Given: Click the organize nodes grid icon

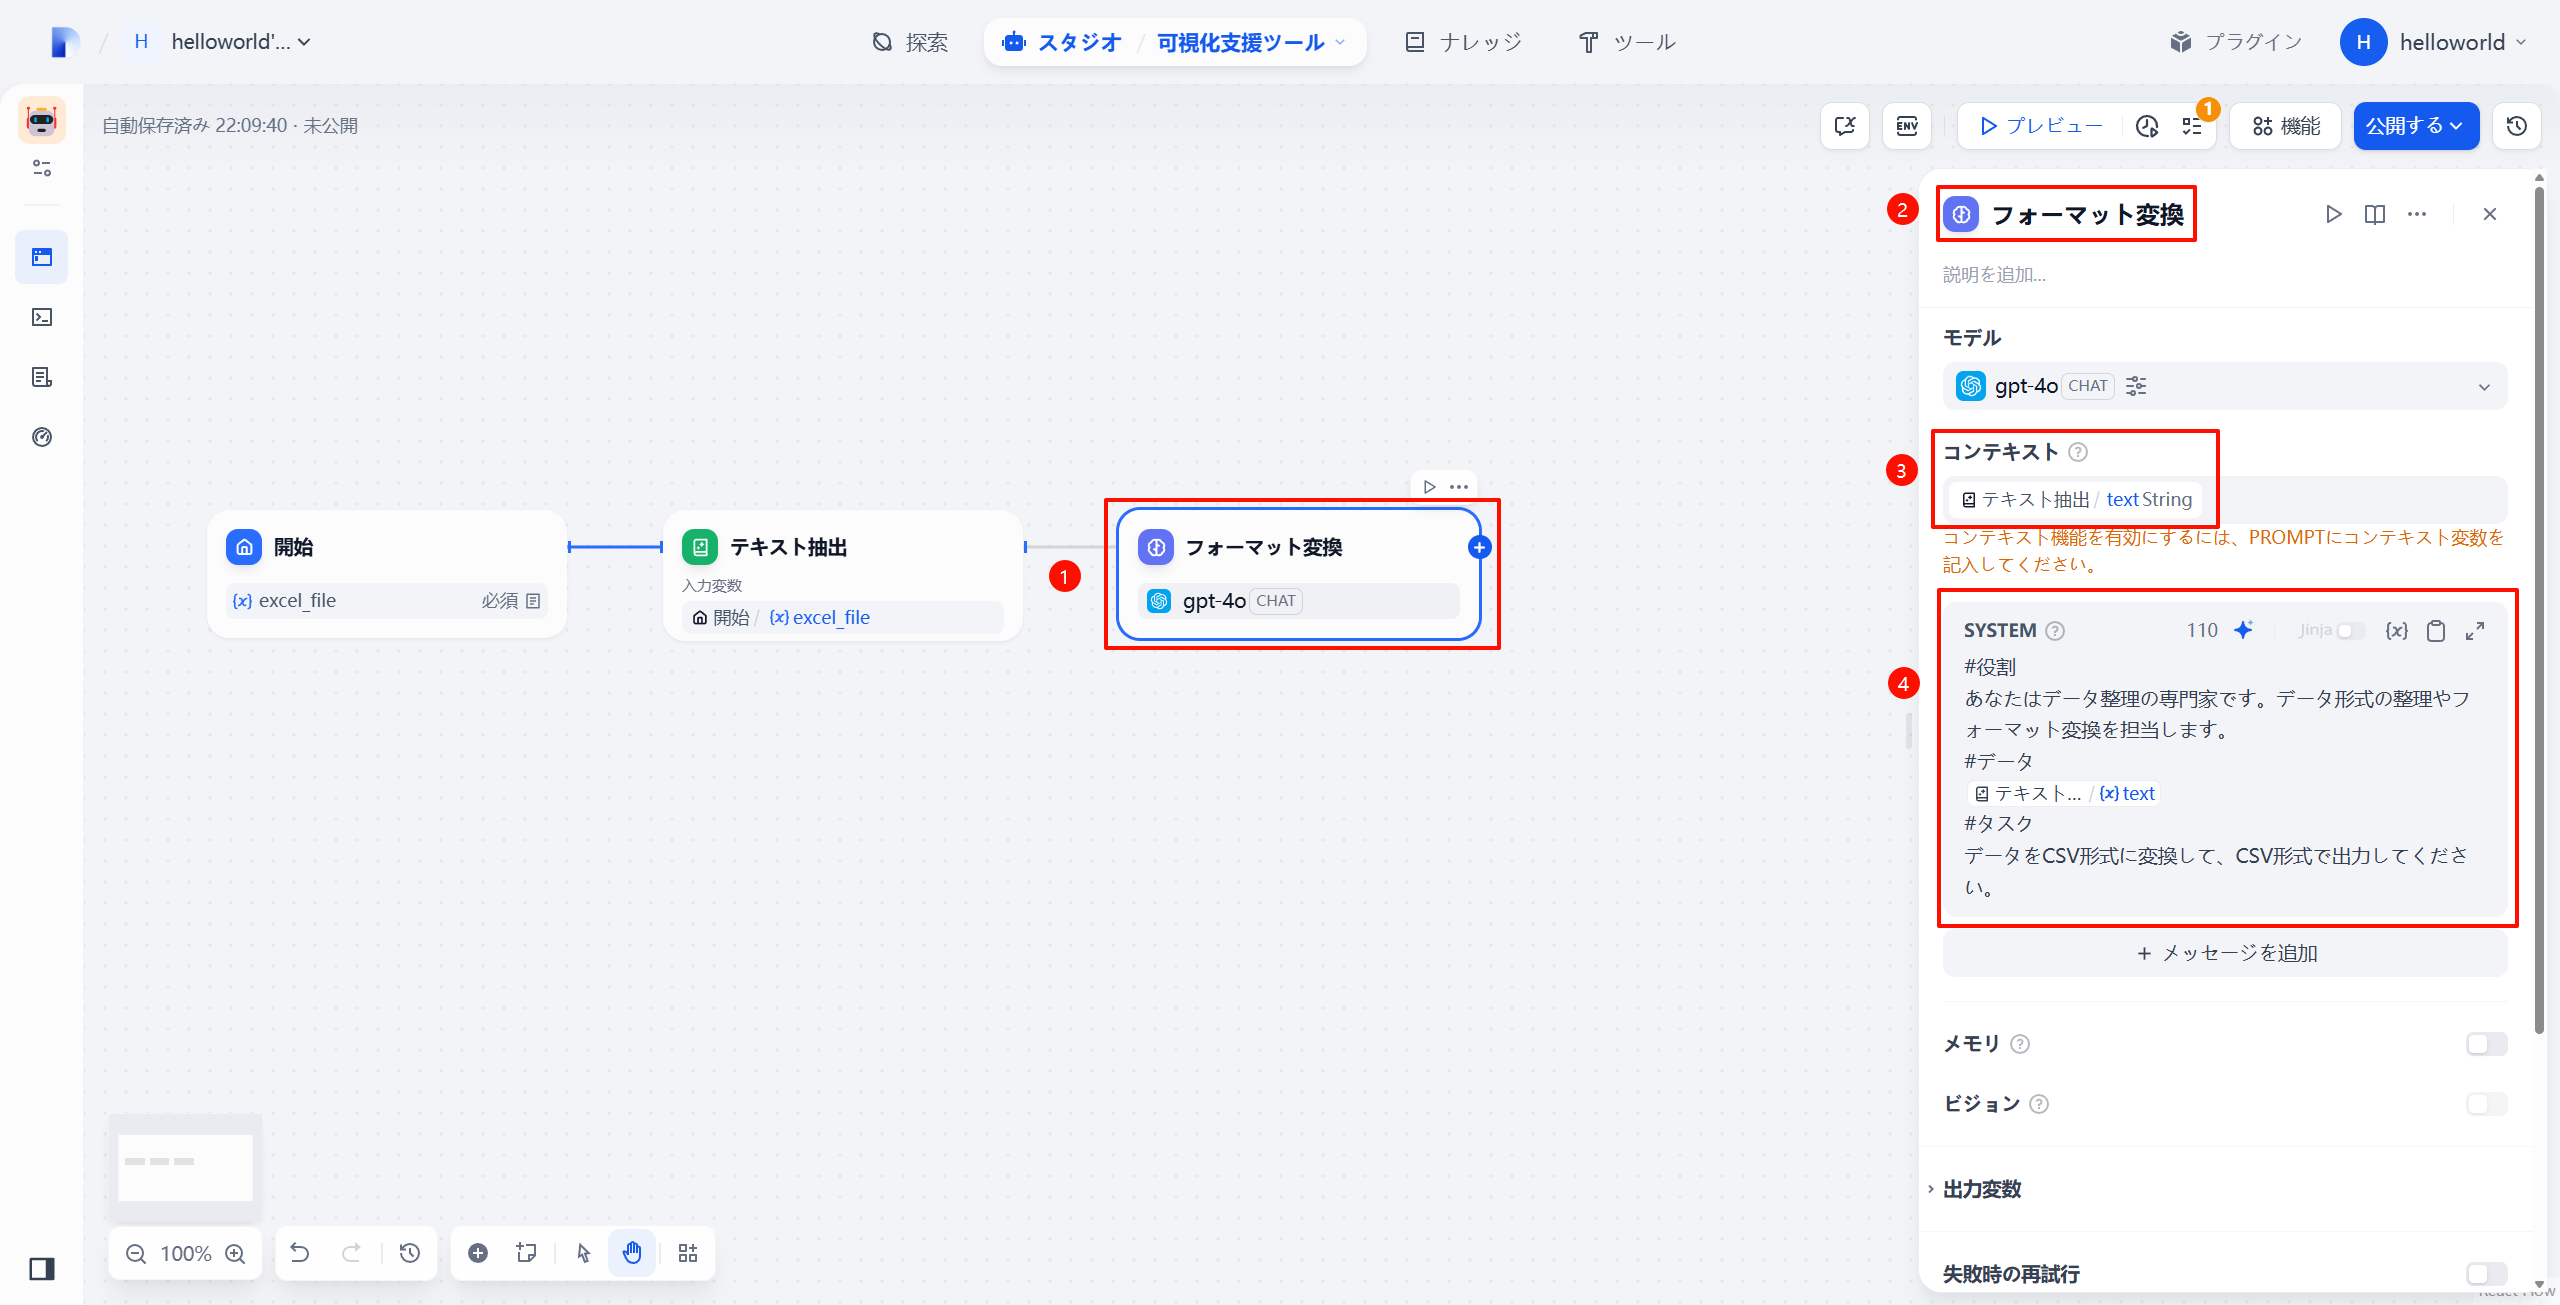Looking at the screenshot, I should point(688,1253).
